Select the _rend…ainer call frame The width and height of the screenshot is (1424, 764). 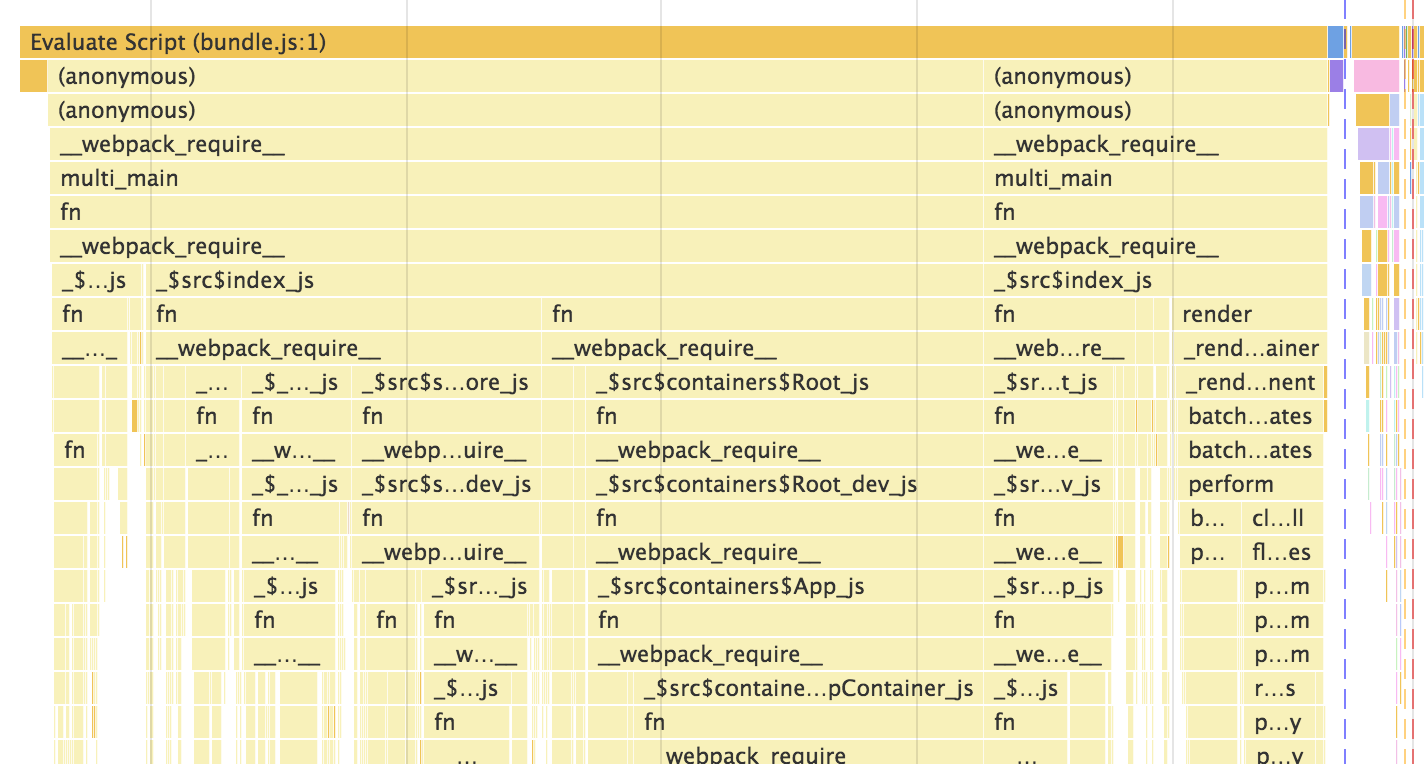tap(1249, 349)
